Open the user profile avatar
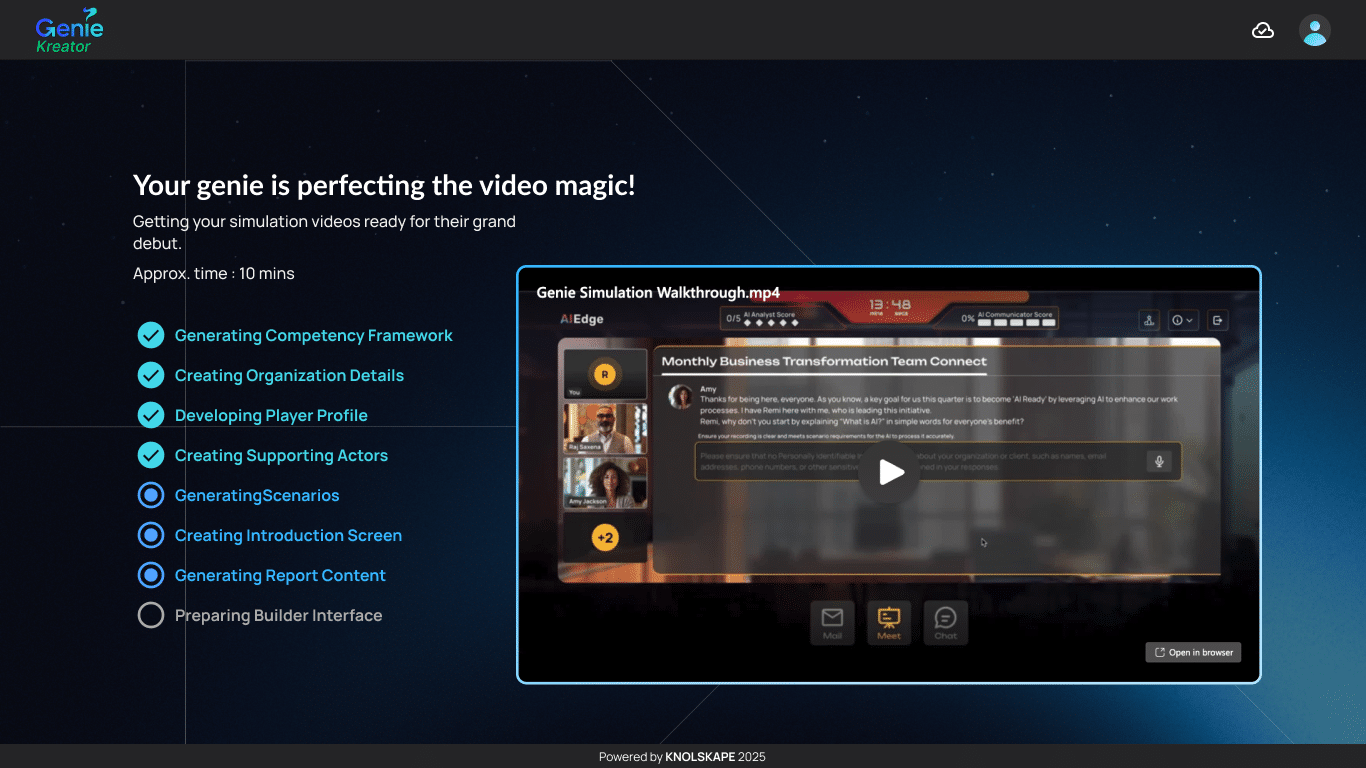The image size is (1366, 768). 1315,30
